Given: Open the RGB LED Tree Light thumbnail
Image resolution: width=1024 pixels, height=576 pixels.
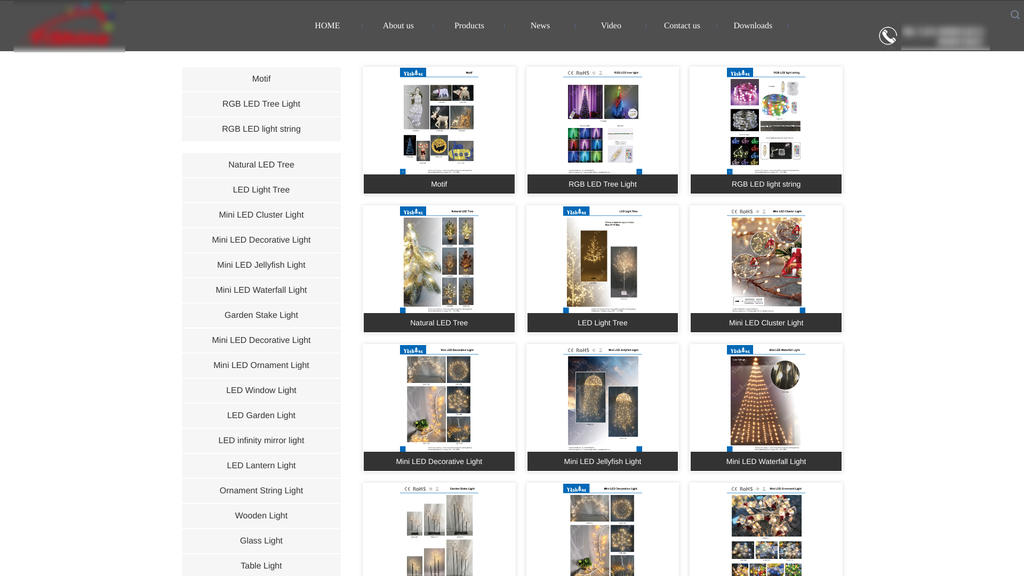Looking at the screenshot, I should 602,121.
